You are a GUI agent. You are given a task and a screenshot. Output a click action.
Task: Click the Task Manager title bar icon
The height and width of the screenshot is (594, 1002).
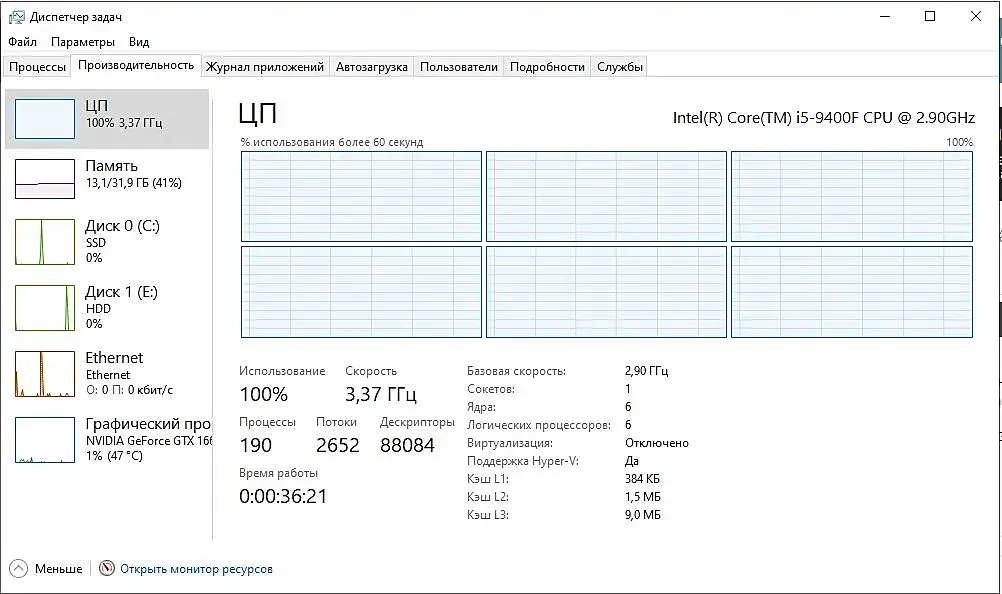[16, 17]
